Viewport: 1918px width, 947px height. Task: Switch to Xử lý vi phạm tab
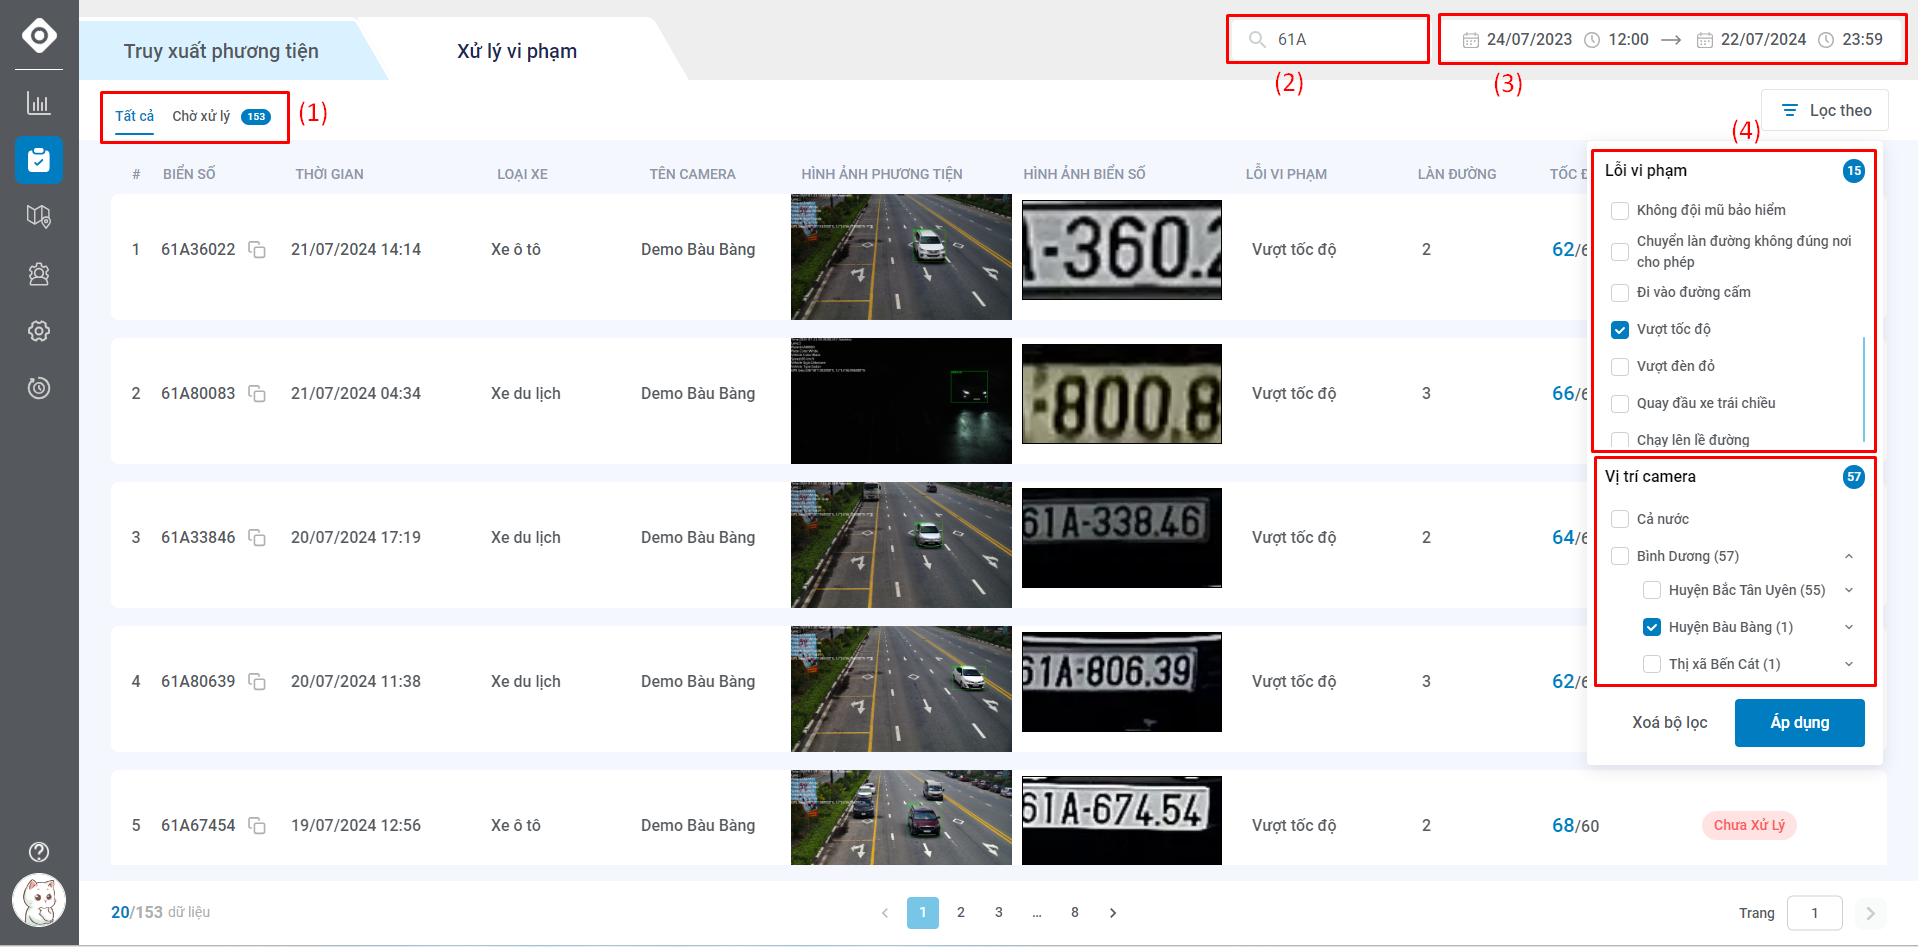[517, 51]
